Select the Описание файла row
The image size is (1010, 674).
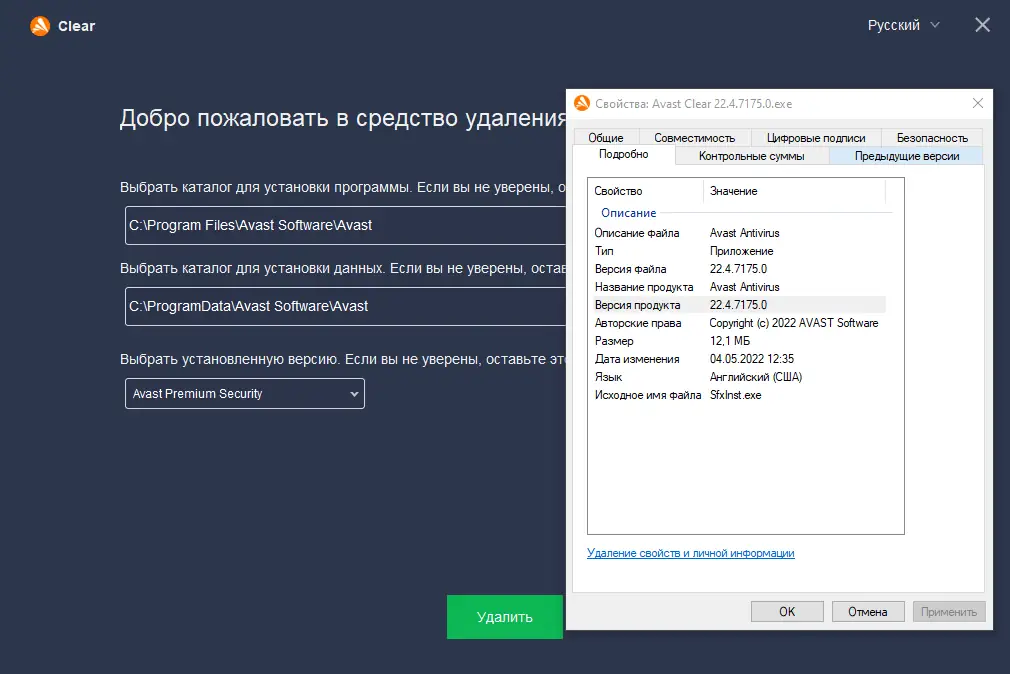click(738, 233)
